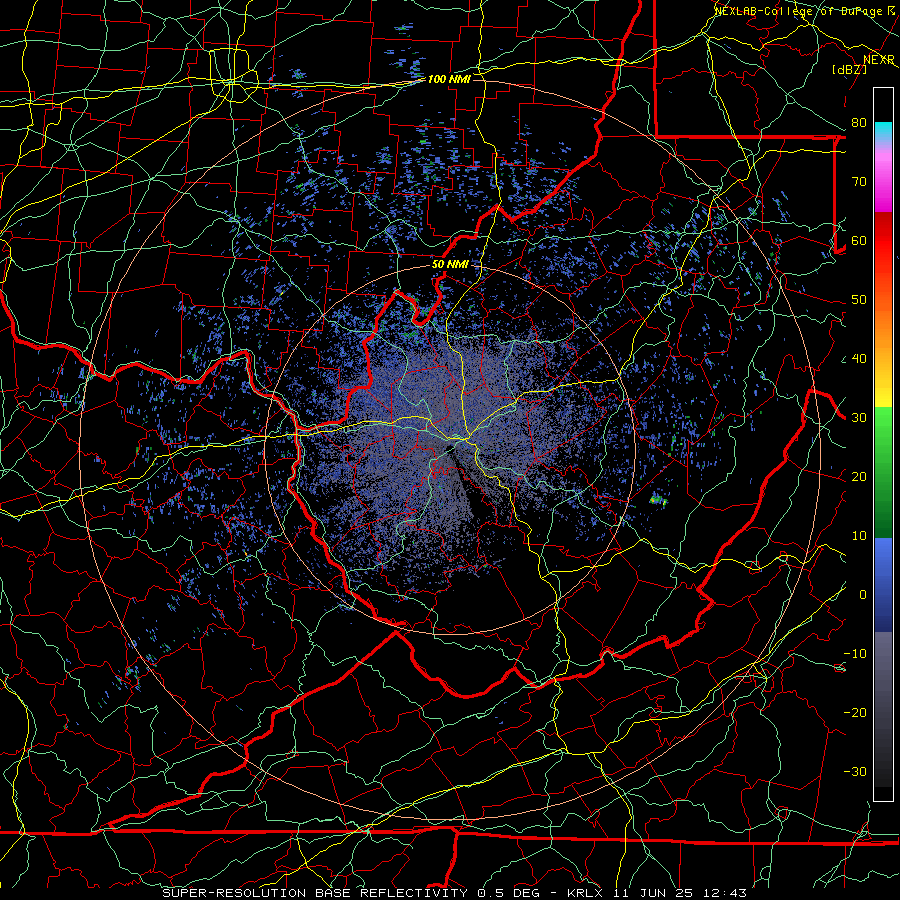This screenshot has width=900, height=900.
Task: Click the 50 value on the color scale
Action: 859,300
